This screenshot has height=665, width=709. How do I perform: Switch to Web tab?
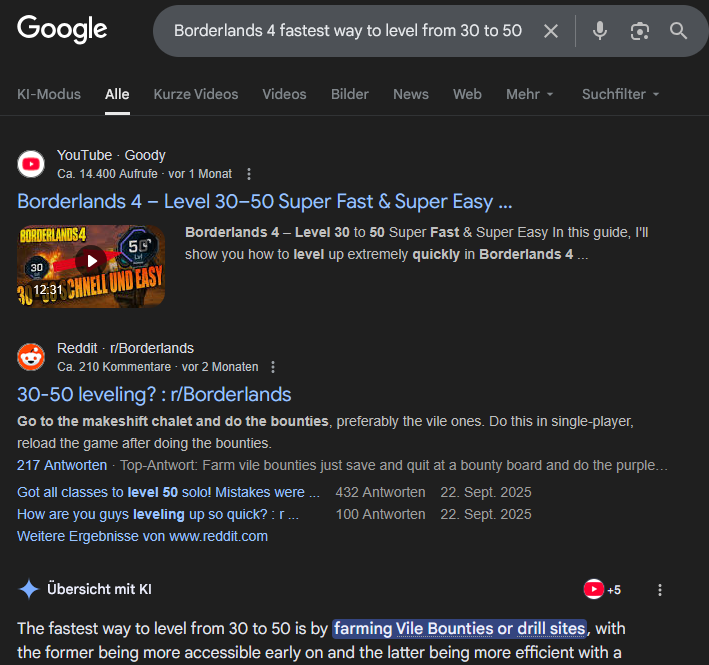point(467,94)
